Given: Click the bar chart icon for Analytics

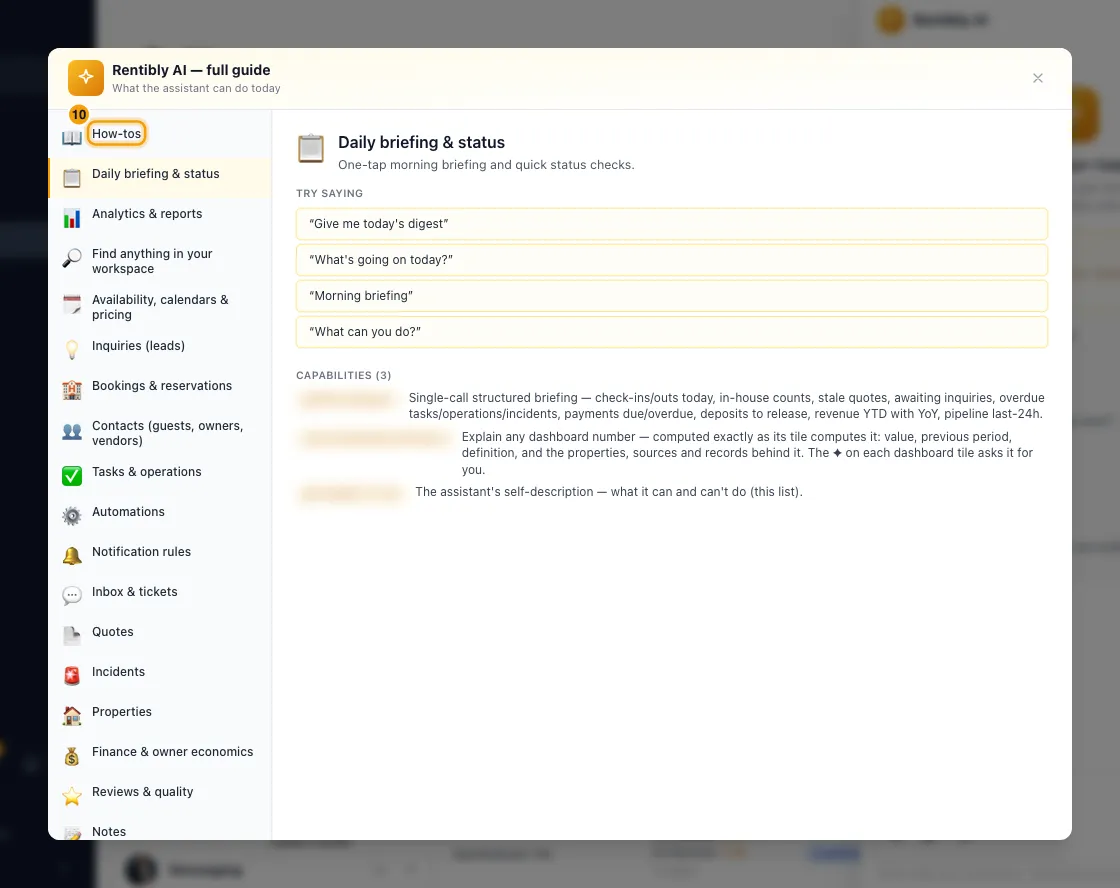Looking at the screenshot, I should coord(71,218).
